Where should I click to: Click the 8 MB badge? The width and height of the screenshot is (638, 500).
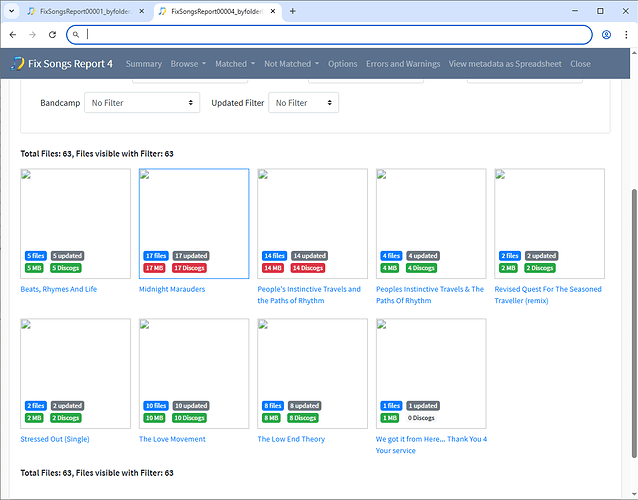click(x=271, y=418)
